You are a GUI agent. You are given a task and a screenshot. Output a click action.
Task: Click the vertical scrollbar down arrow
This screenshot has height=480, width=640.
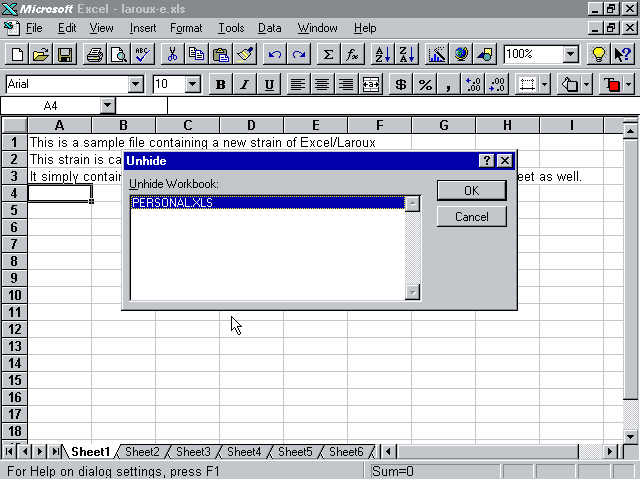coord(630,436)
